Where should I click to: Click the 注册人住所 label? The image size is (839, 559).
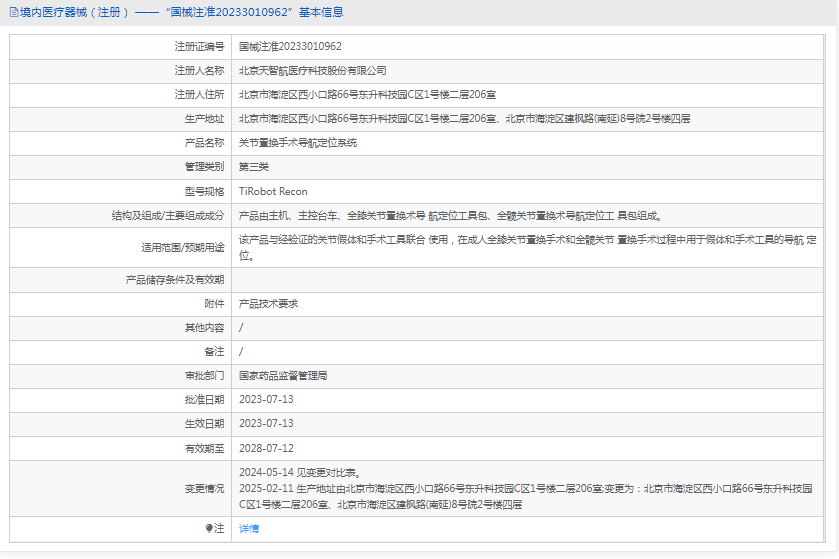pyautogui.click(x=199, y=95)
